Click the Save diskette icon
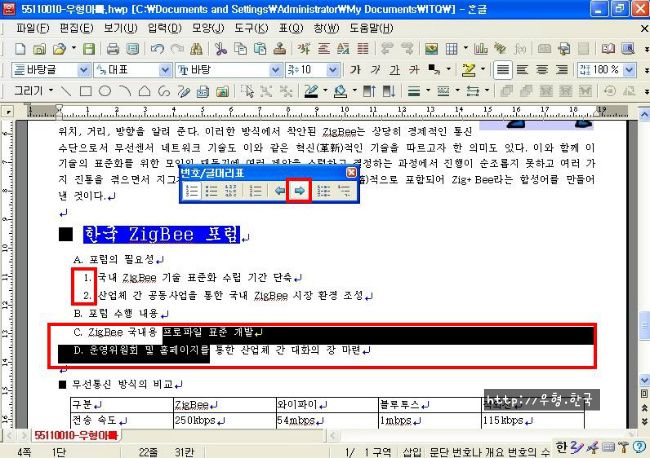Viewport: 650px width, 458px height. coord(89,49)
